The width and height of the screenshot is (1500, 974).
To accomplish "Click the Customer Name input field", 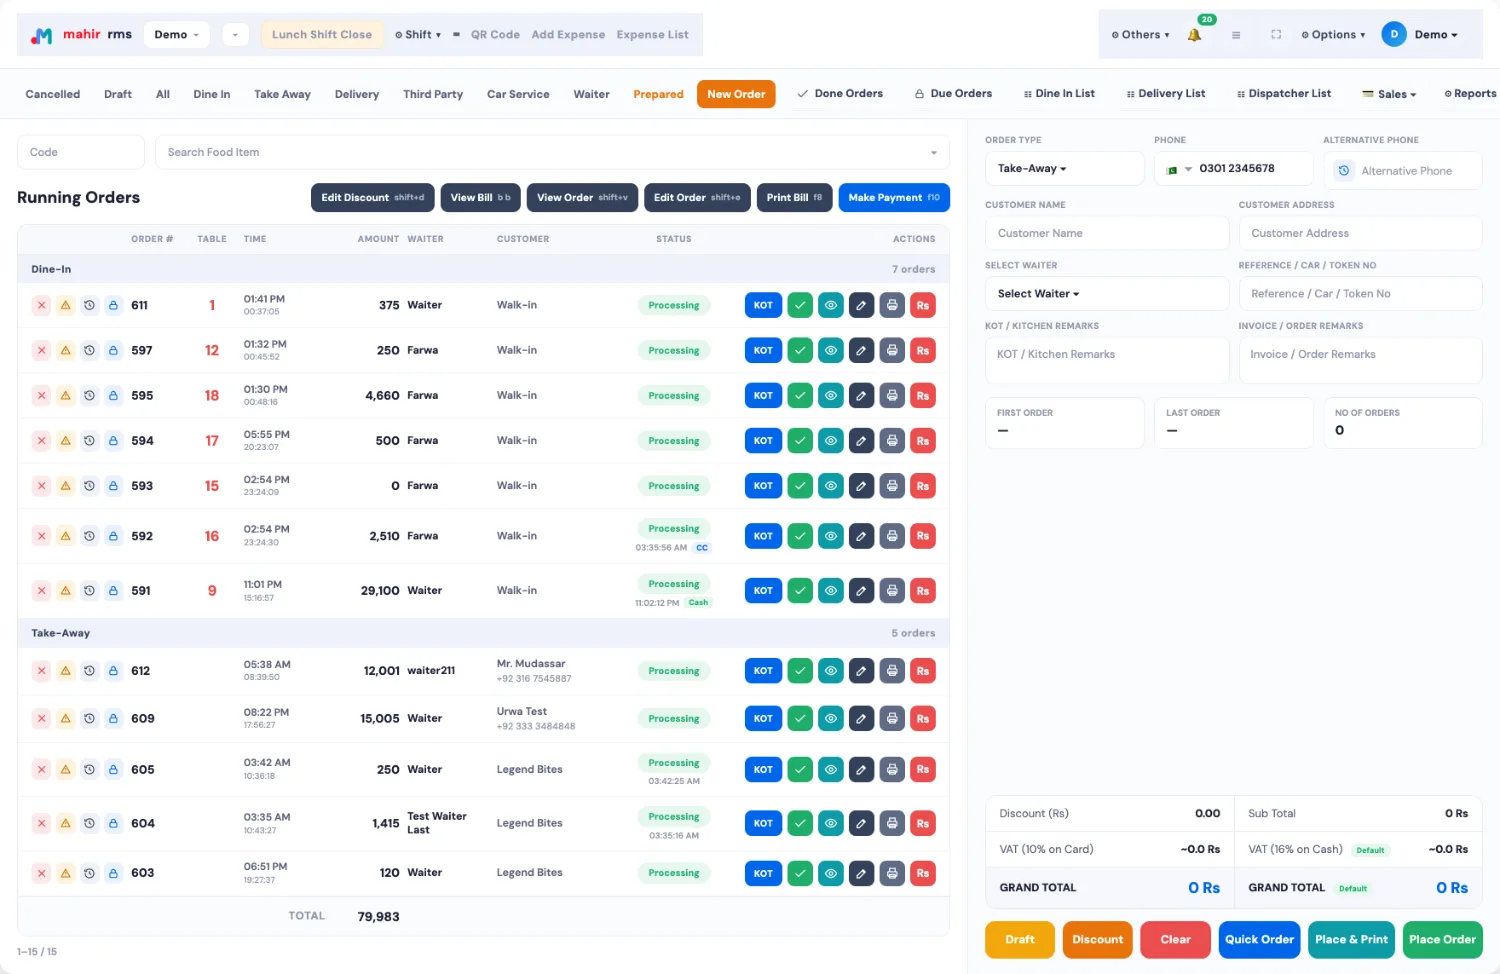I will pyautogui.click(x=1107, y=234).
